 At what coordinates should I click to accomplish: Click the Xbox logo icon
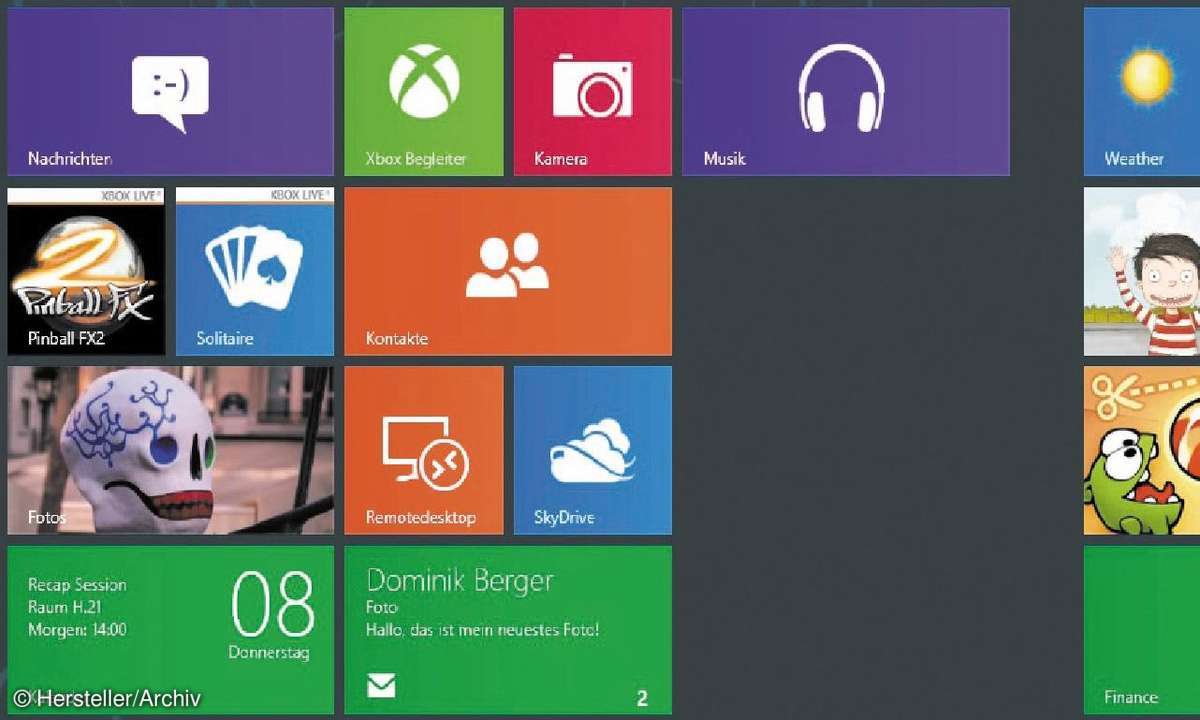pyautogui.click(x=424, y=81)
